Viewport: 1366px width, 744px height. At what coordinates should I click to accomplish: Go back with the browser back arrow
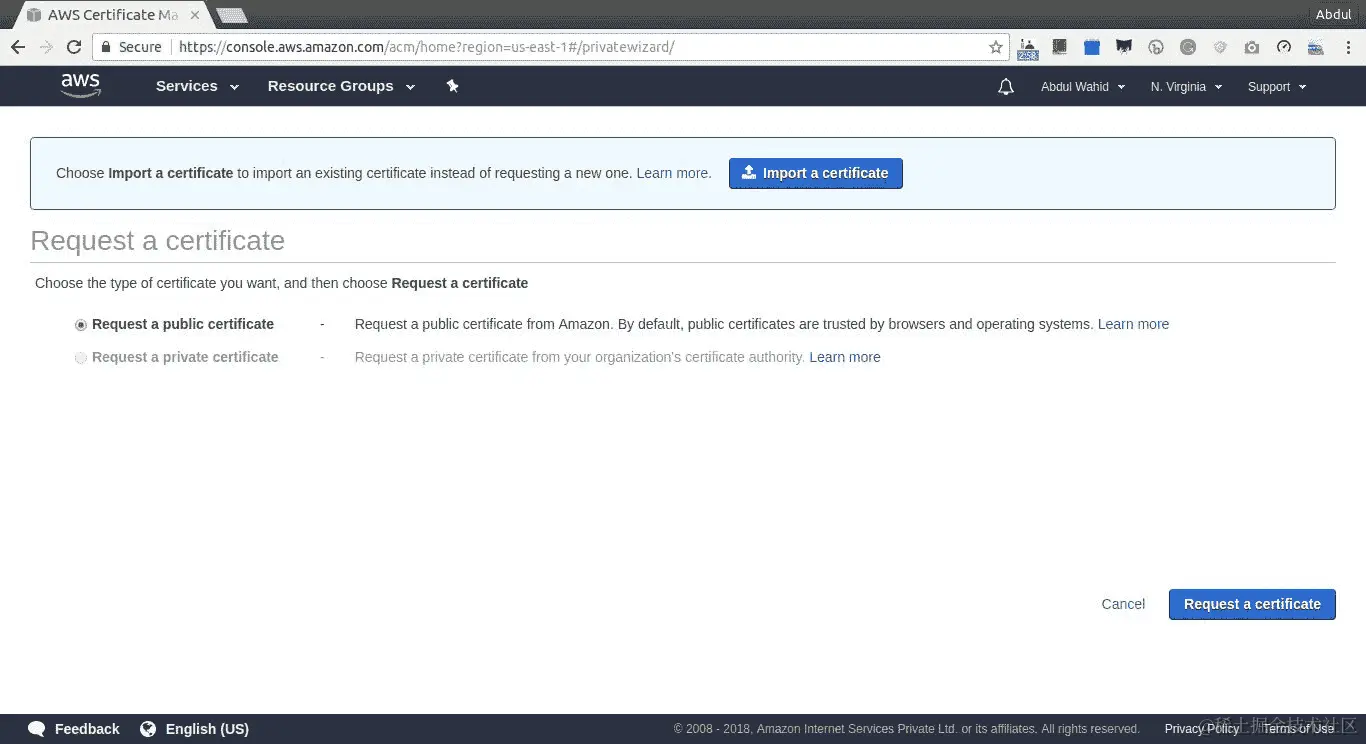(x=18, y=47)
